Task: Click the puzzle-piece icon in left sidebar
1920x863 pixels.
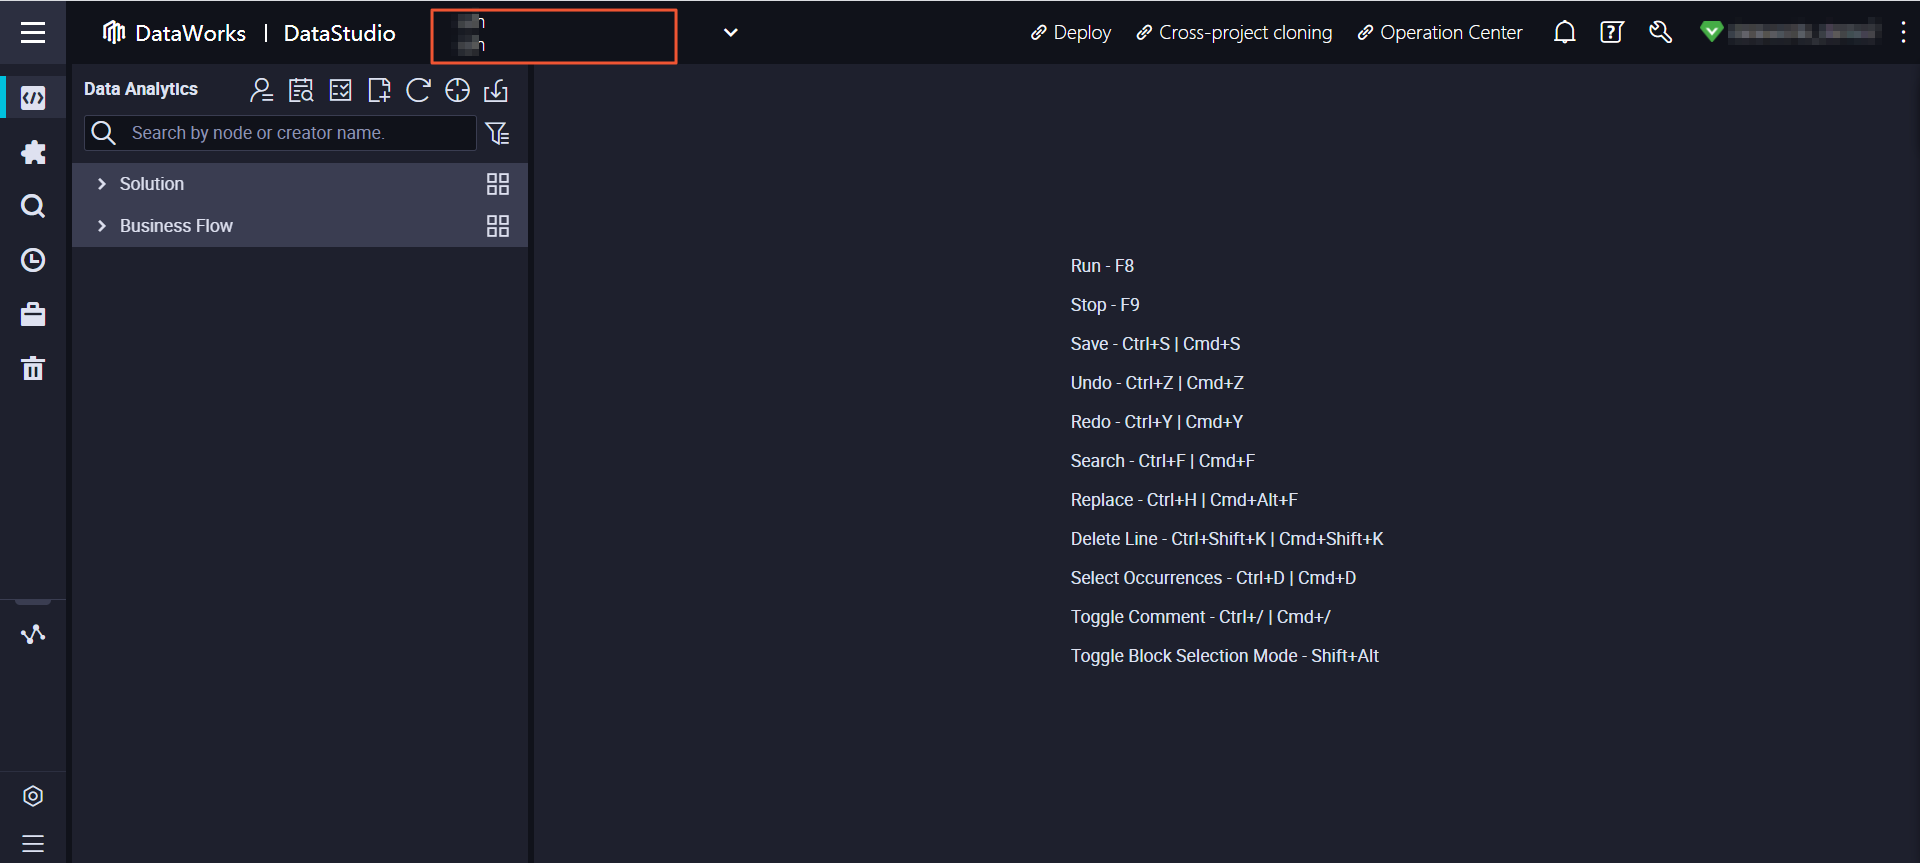Action: [x=33, y=152]
